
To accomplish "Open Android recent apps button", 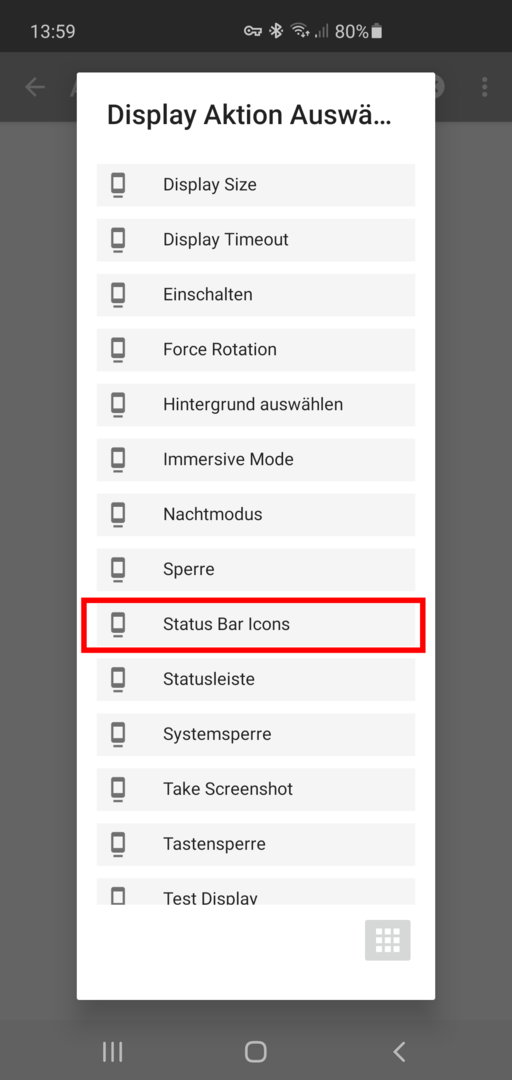I will tap(112, 1052).
